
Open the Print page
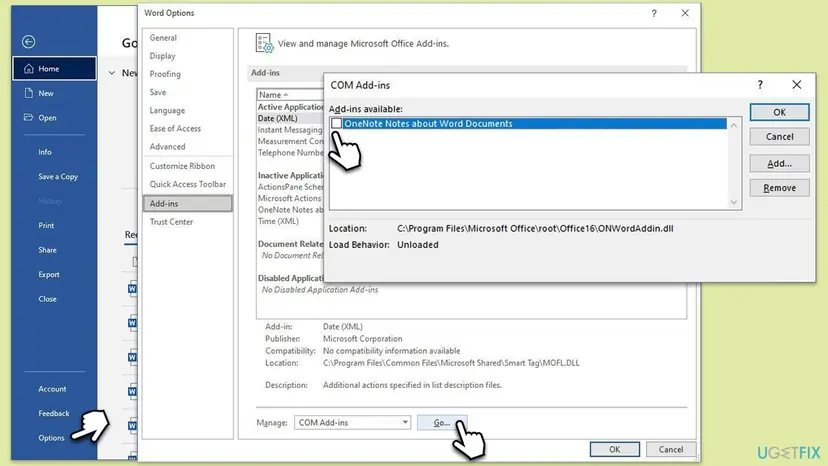pos(46,225)
